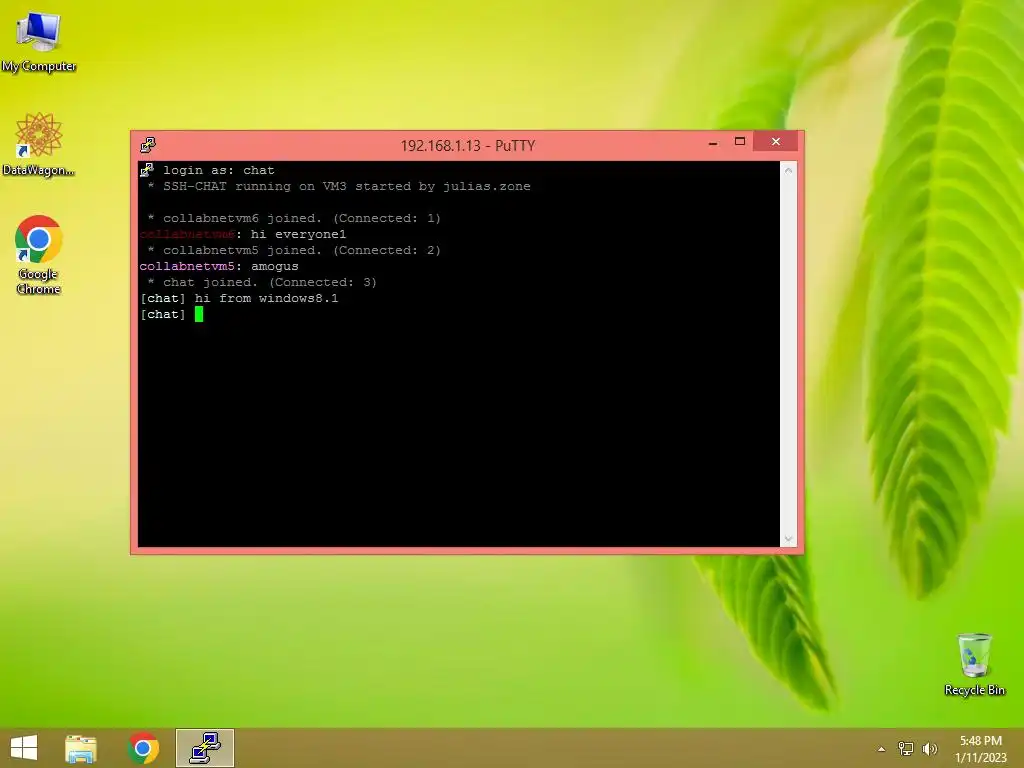Close the PuTTY window
Image resolution: width=1024 pixels, height=768 pixels.
click(776, 142)
